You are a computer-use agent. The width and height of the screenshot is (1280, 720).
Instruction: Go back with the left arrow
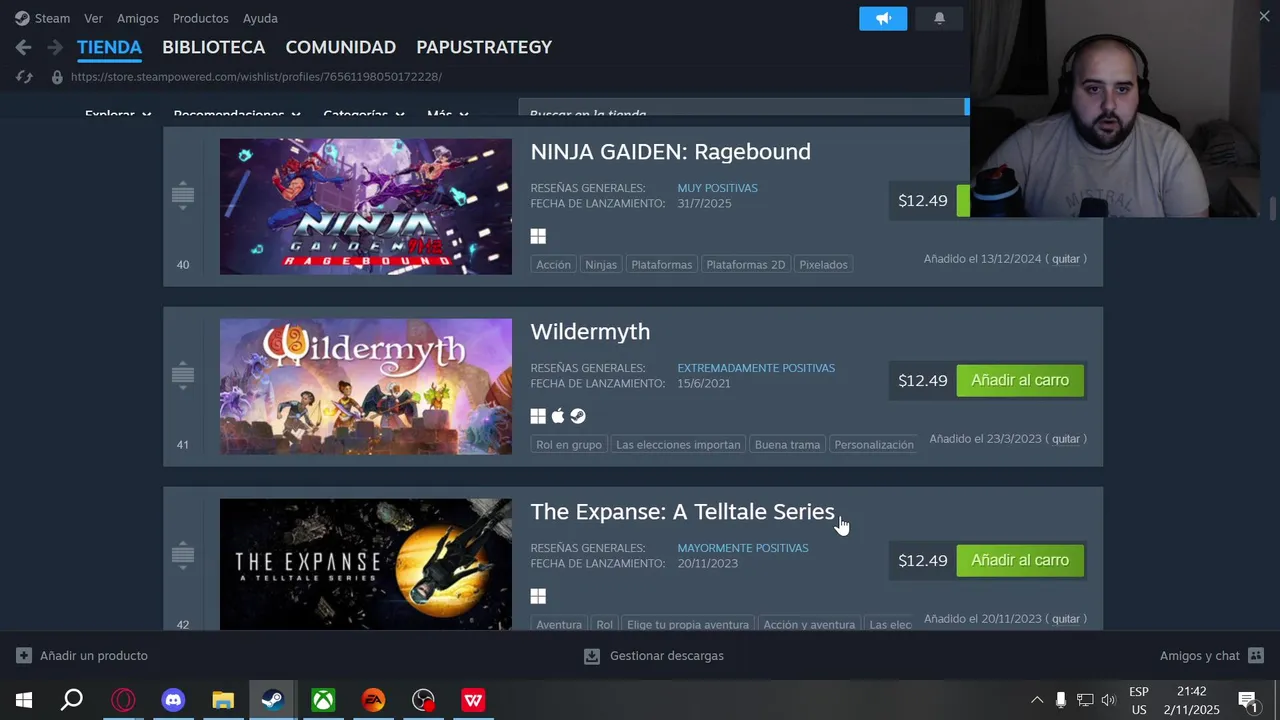click(24, 47)
